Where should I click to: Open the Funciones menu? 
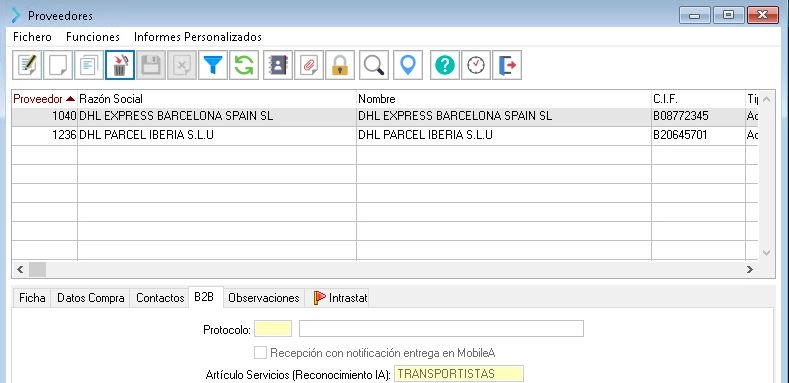coord(93,37)
